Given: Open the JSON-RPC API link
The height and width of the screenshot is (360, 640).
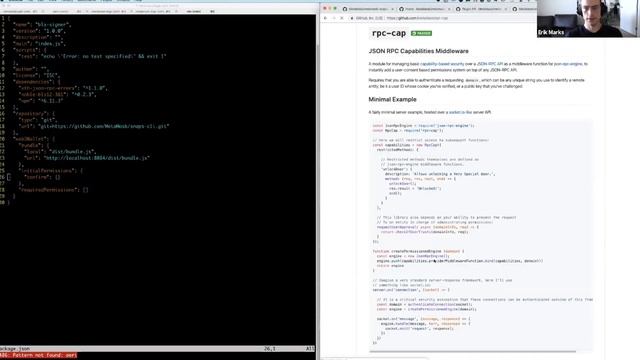Looking at the screenshot, I should click(490, 64).
